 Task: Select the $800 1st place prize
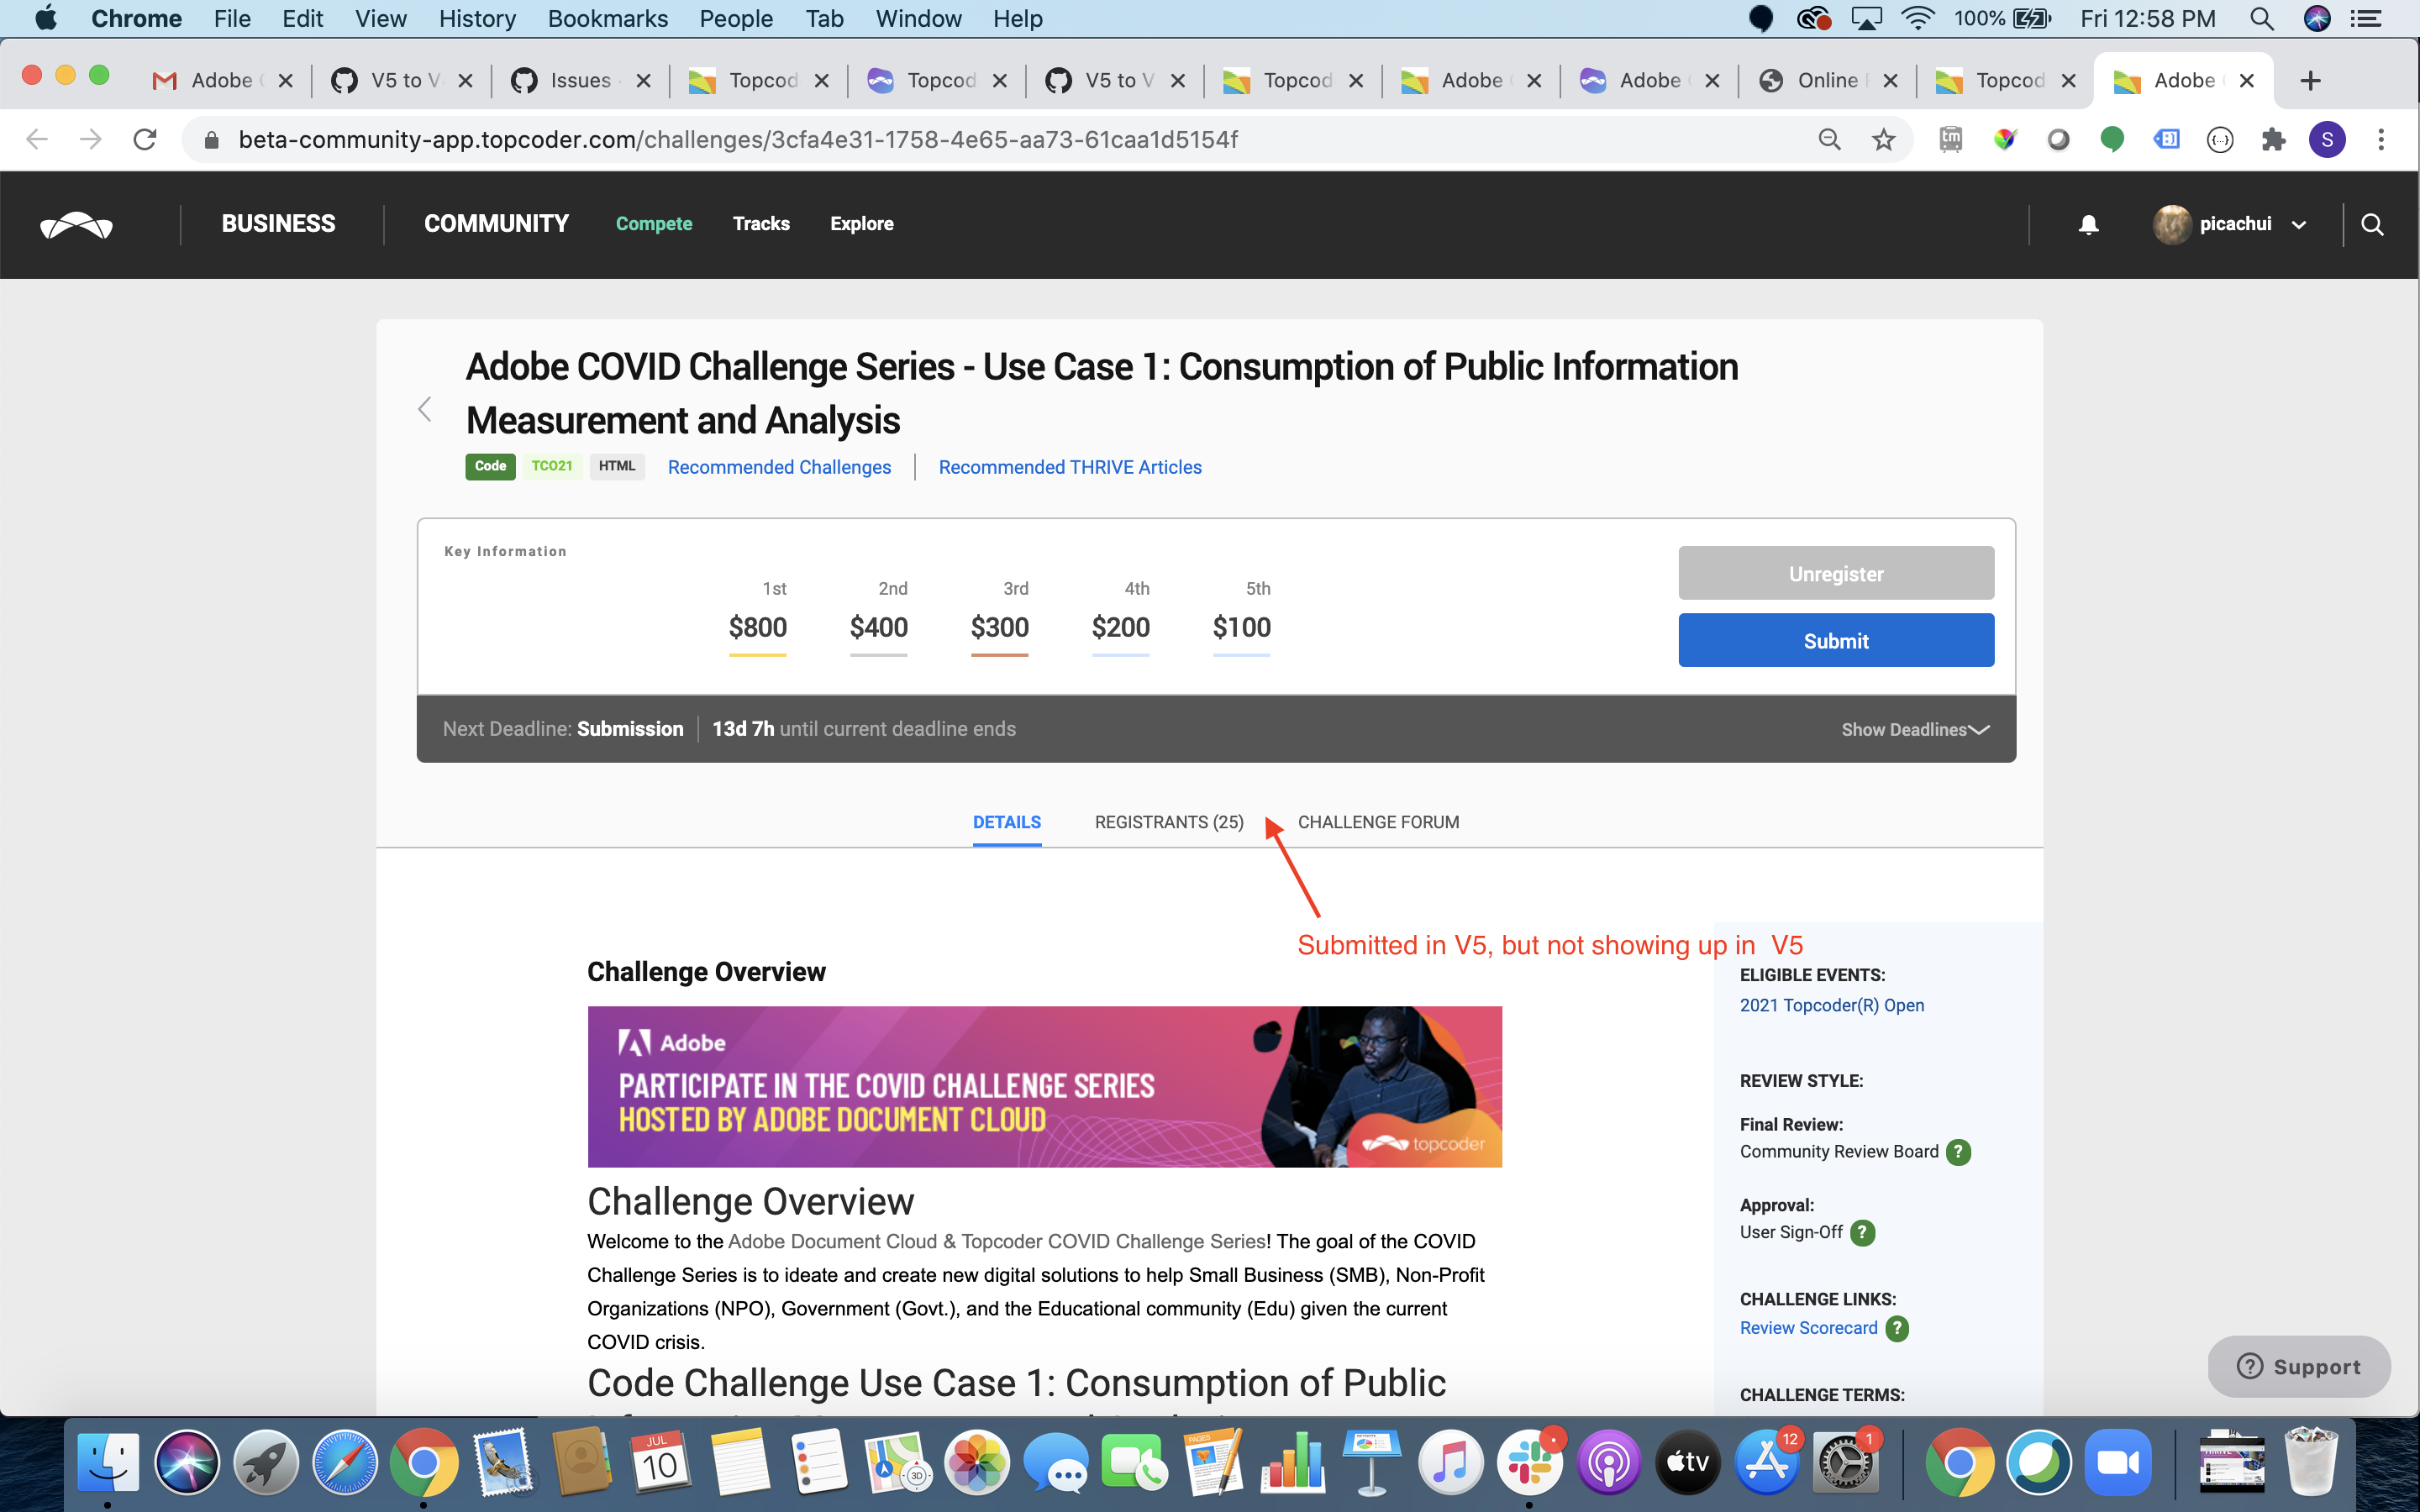point(757,627)
